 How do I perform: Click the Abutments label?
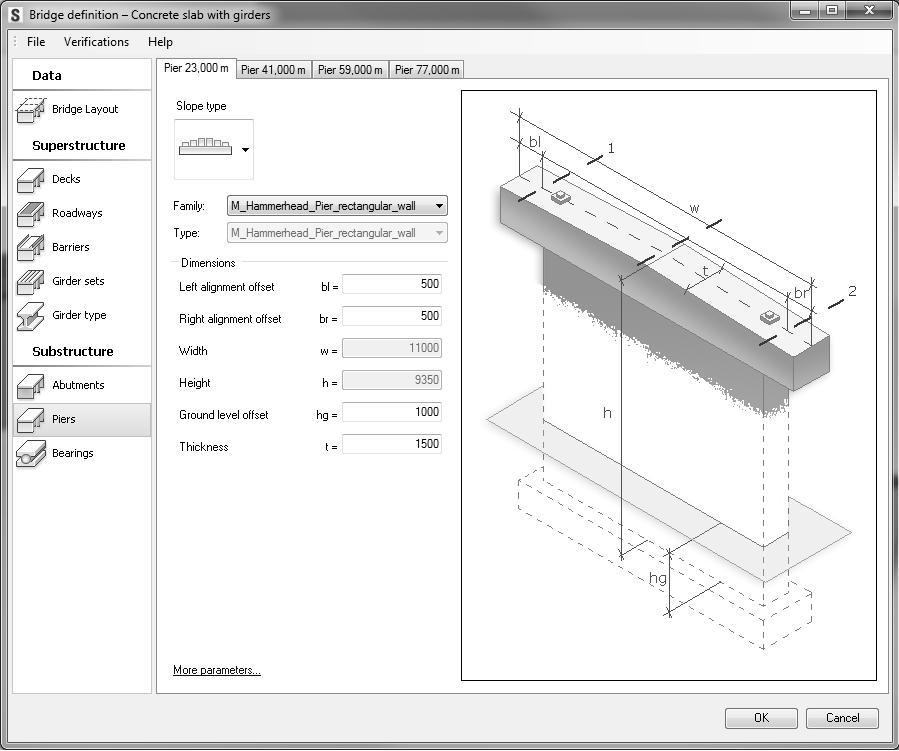coord(78,385)
